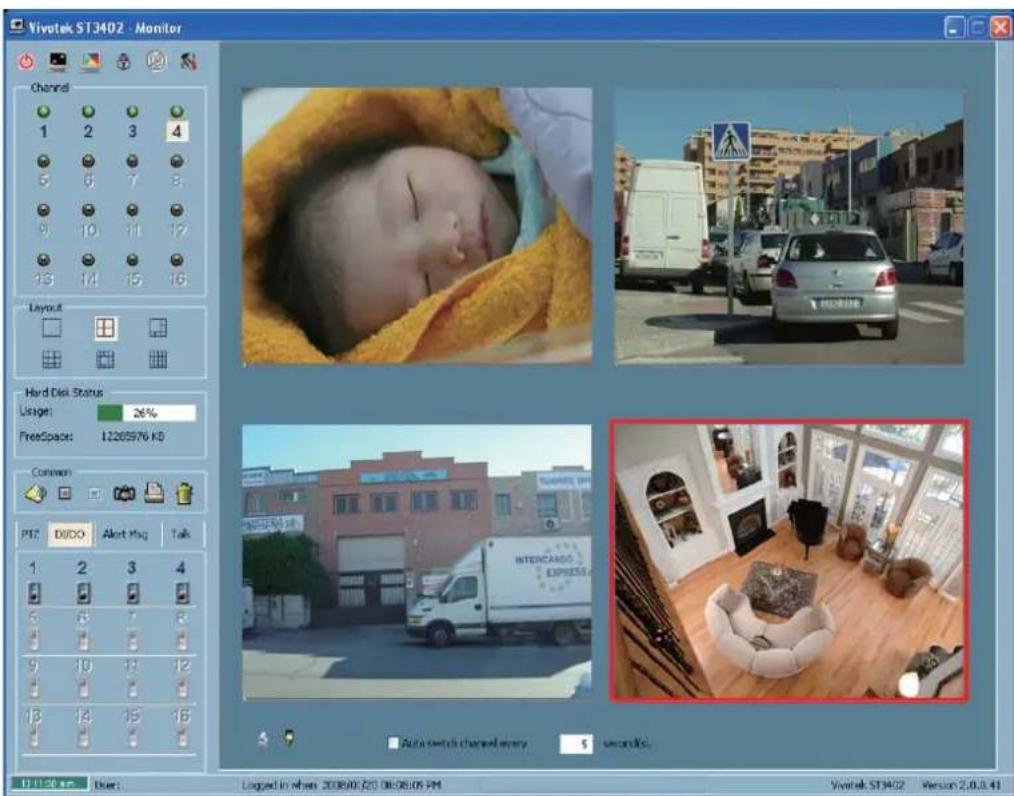
Task: Toggle DI/DO switch under number 16
Action: (x=182, y=737)
